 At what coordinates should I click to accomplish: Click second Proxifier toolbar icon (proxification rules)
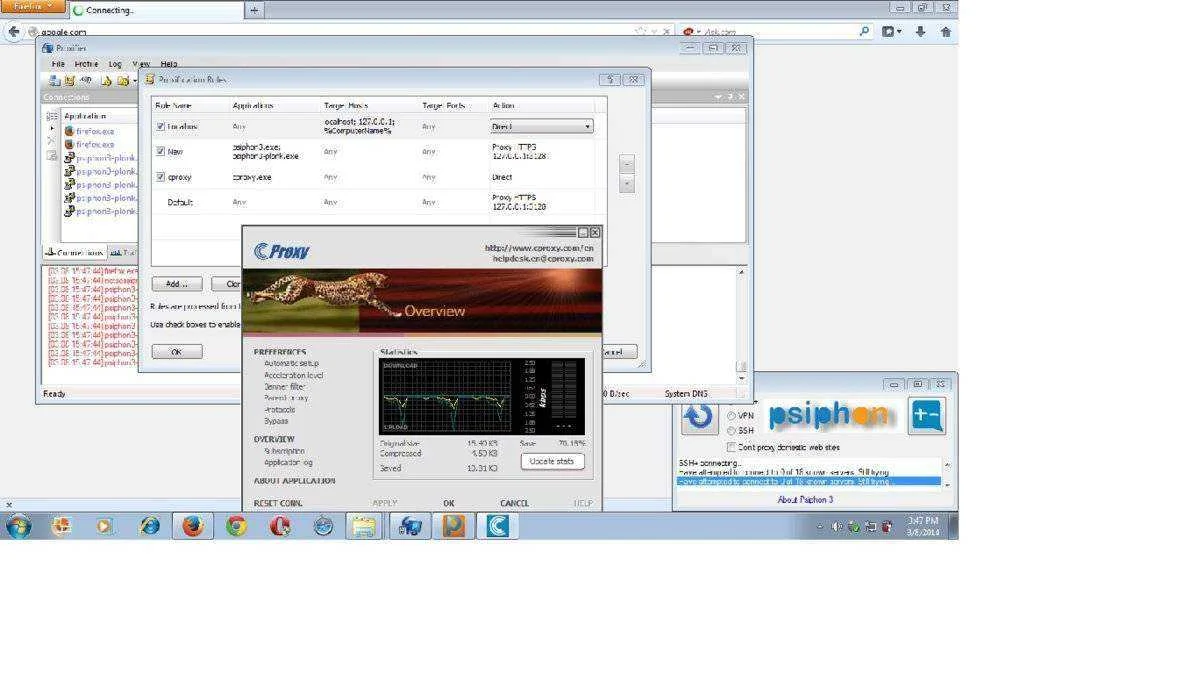[70, 80]
